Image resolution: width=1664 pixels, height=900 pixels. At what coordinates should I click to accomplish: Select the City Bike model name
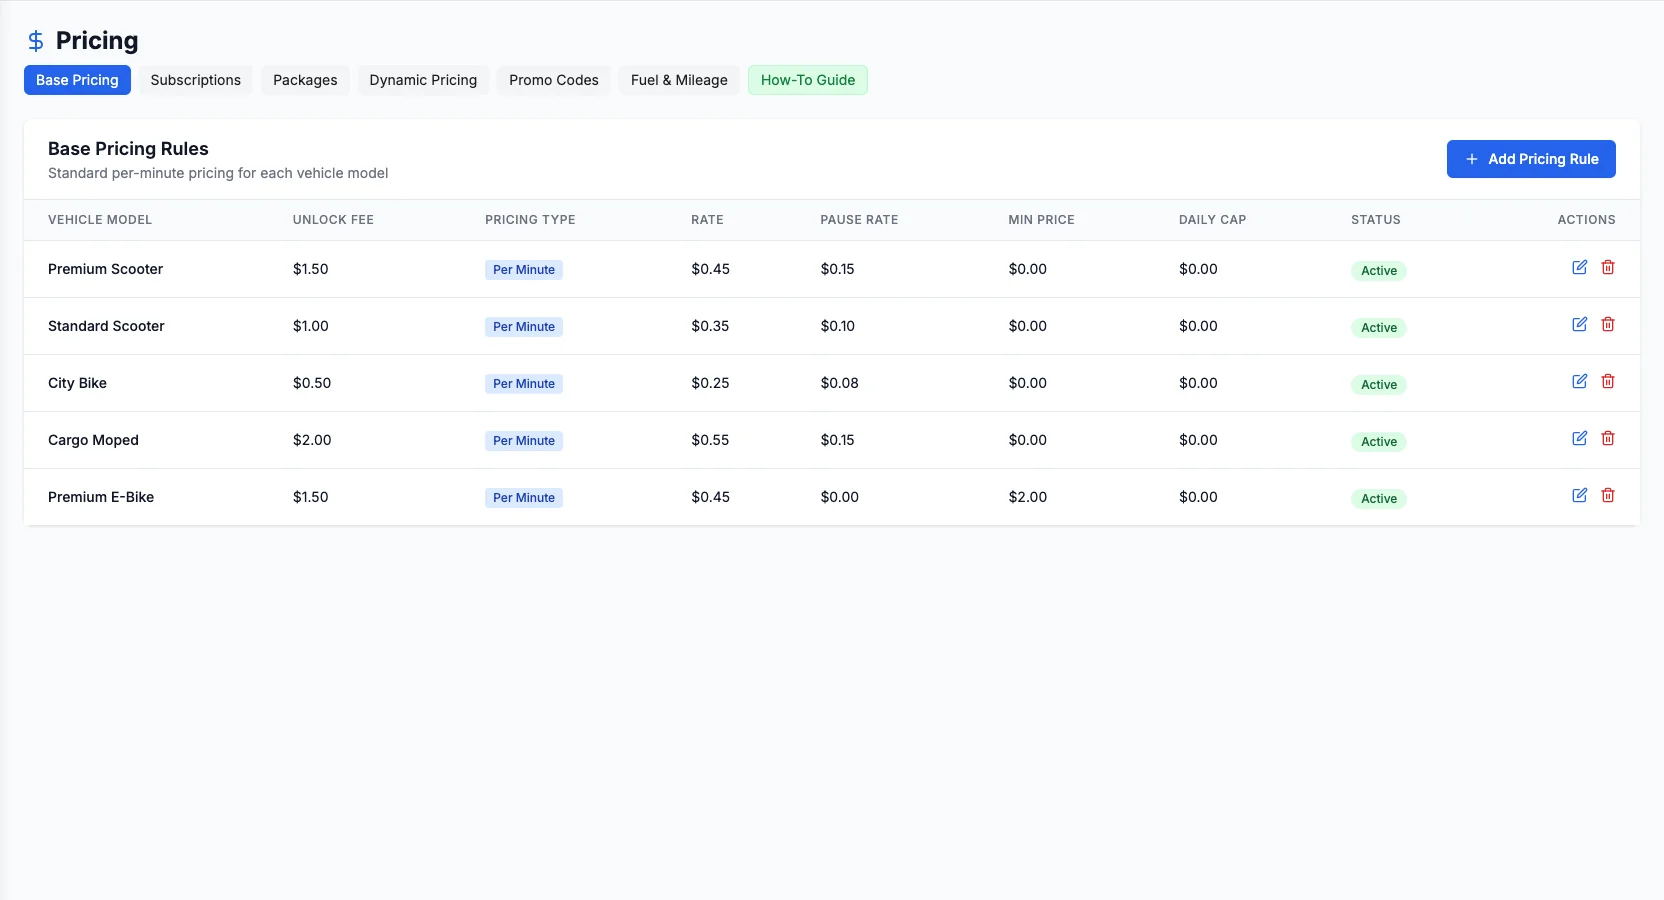[77, 383]
